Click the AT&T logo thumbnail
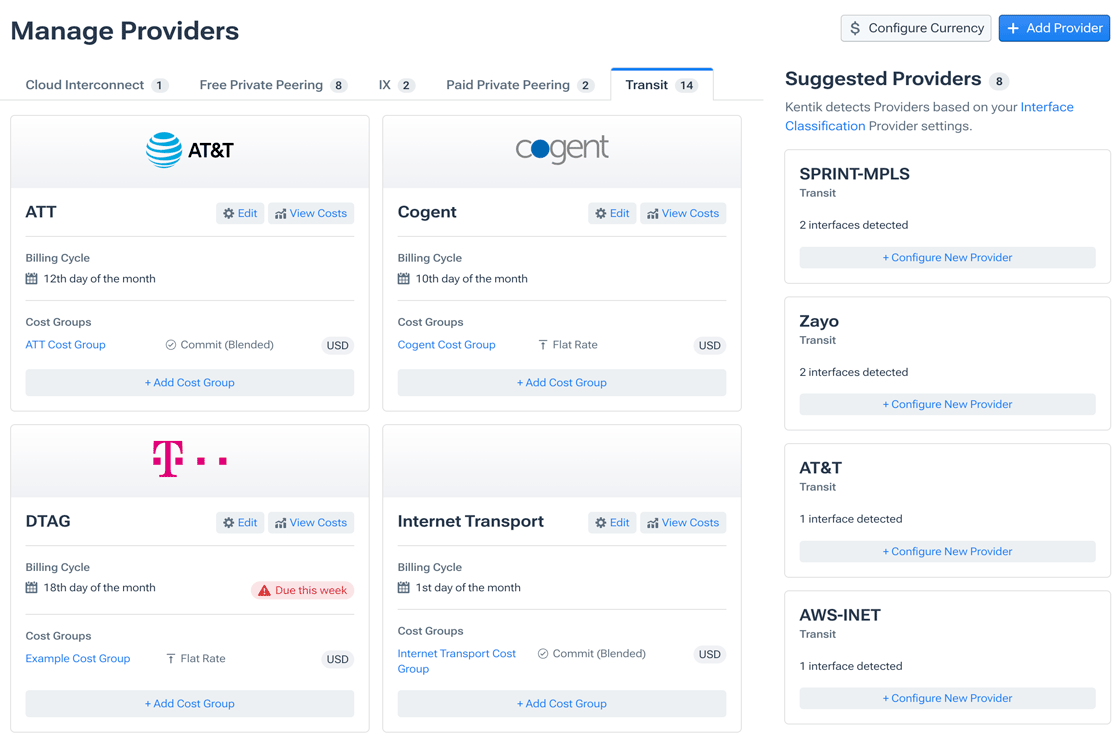This screenshot has width=1120, height=736. [x=189, y=150]
